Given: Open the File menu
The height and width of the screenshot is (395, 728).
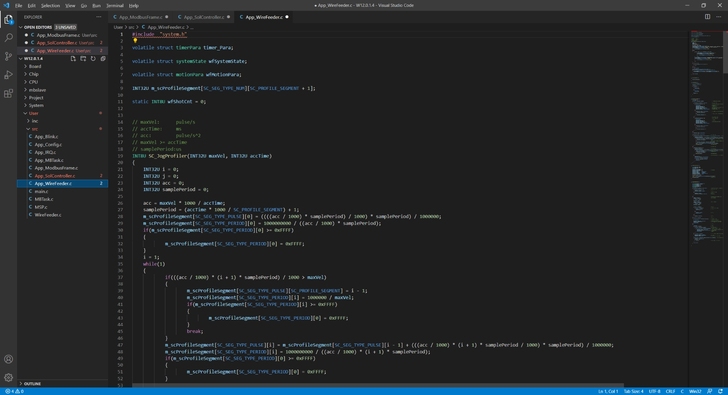Looking at the screenshot, I should point(19,6).
